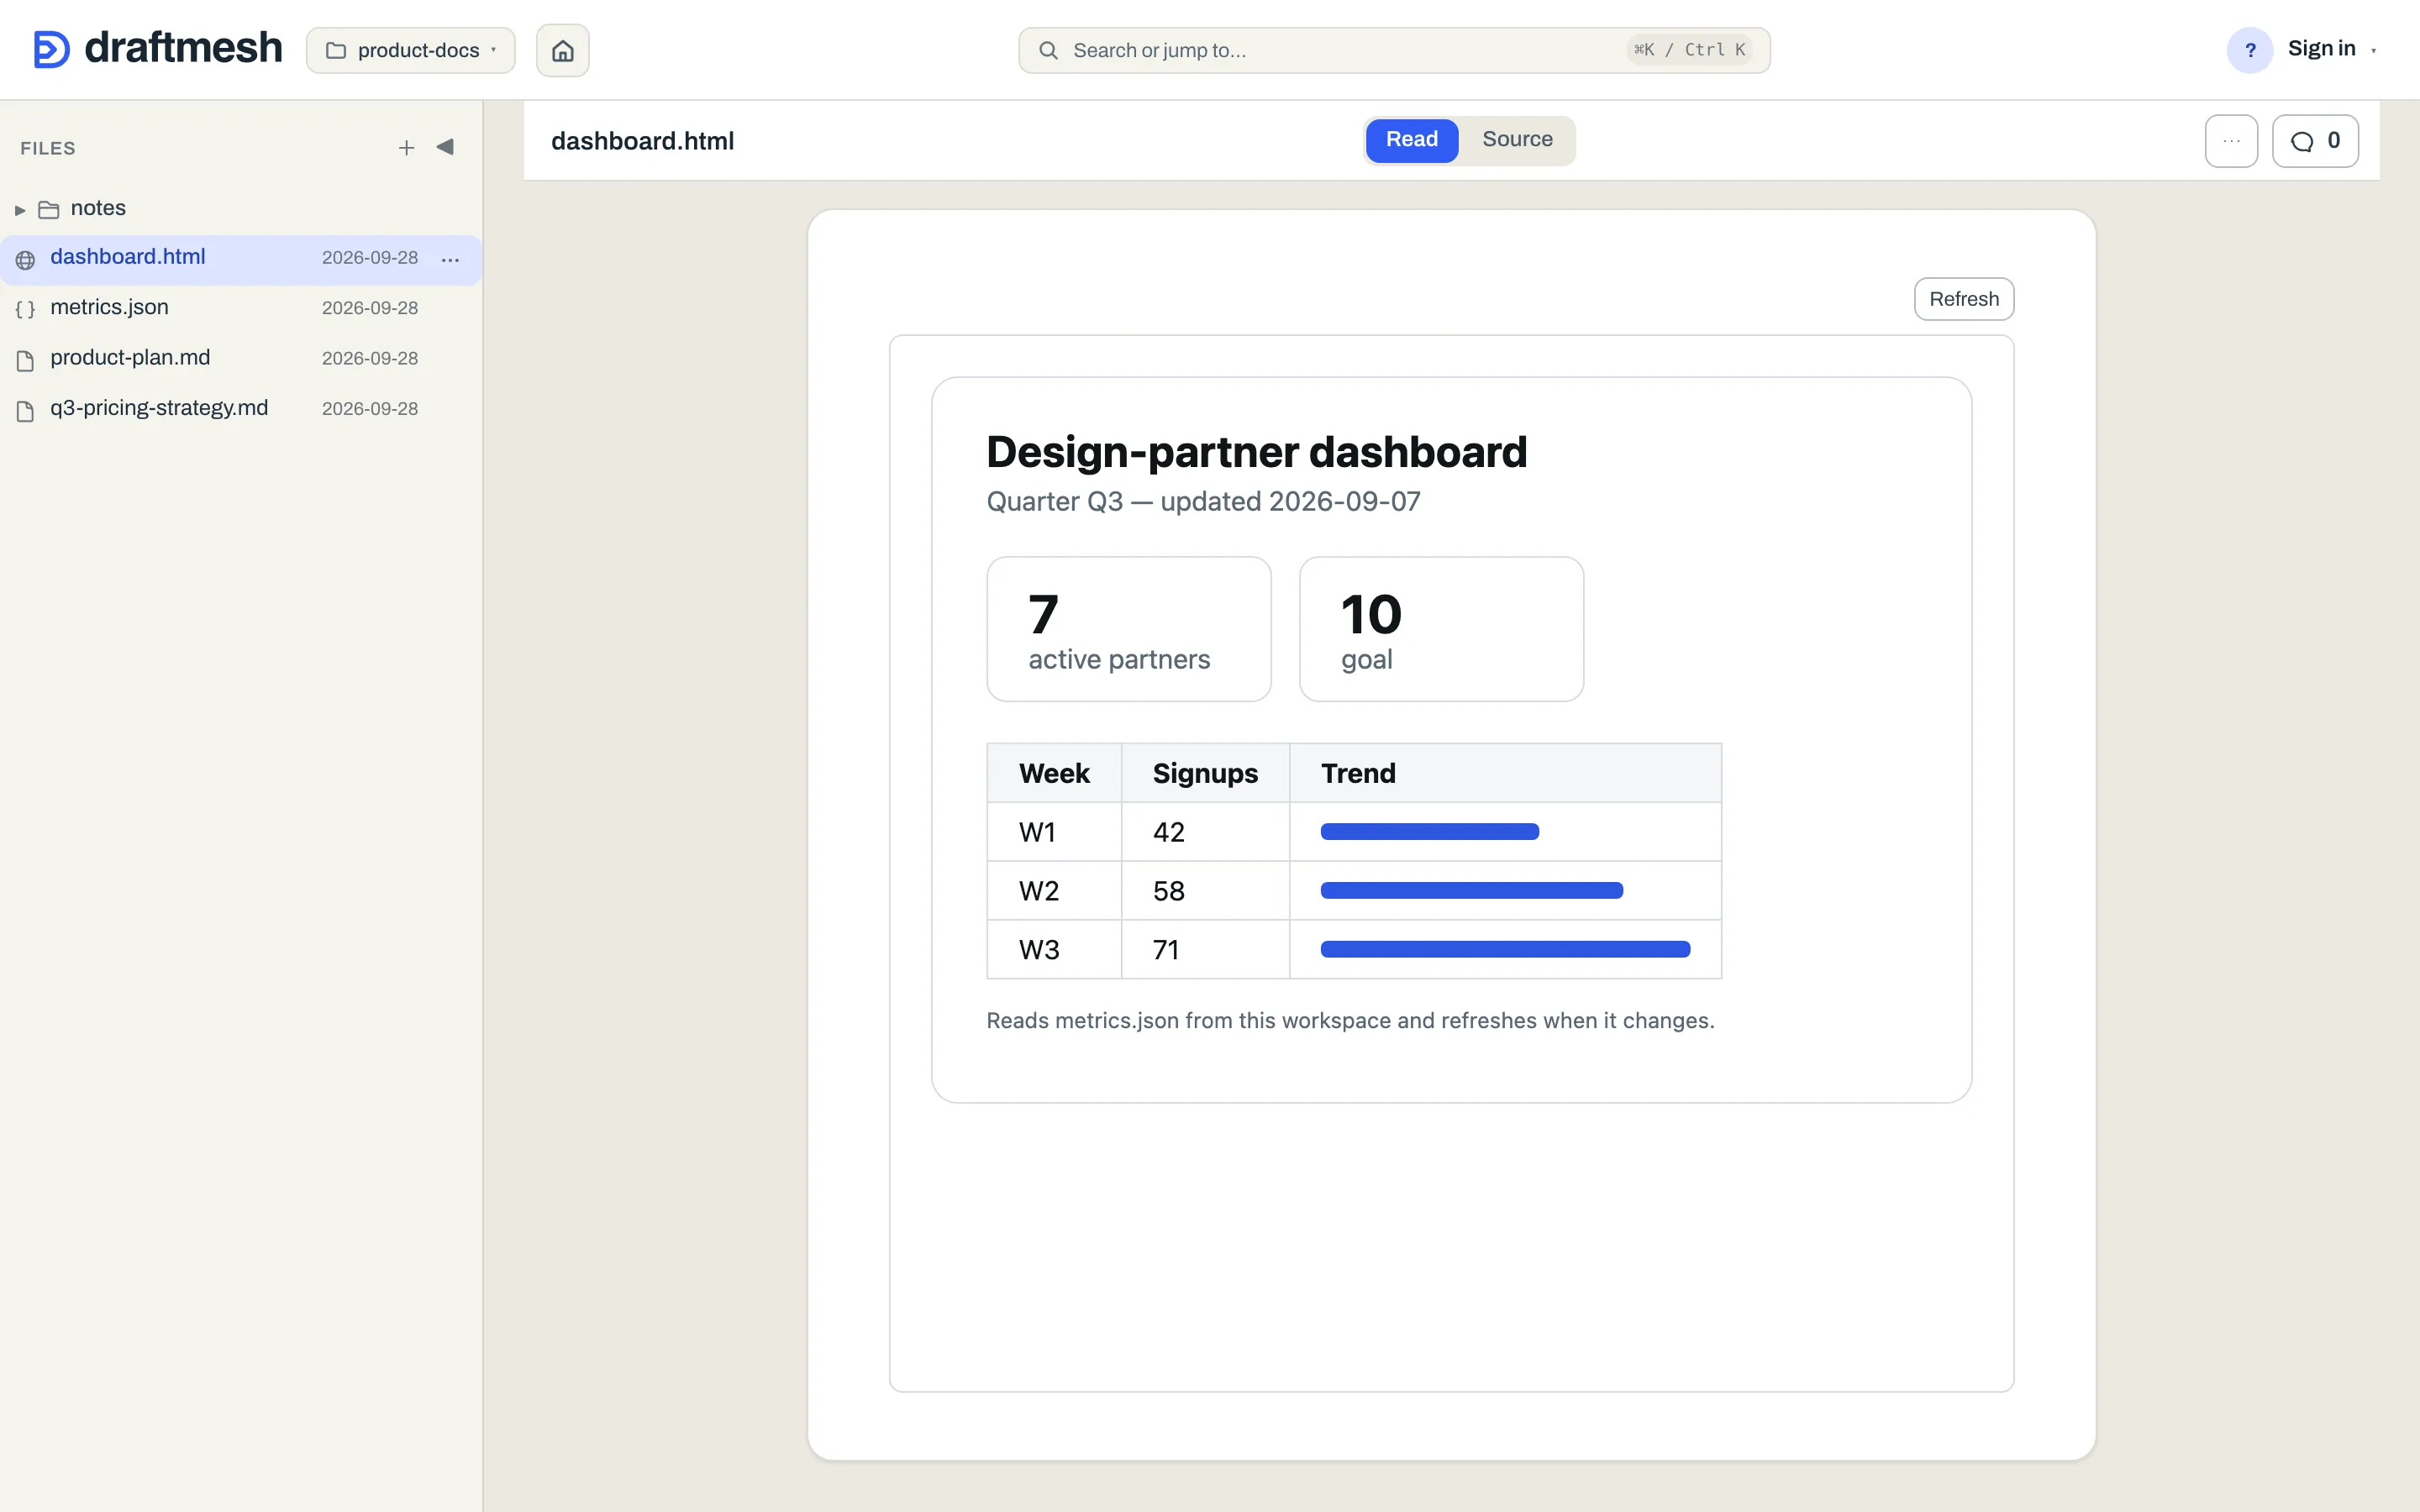Click the document icon beside q3-pricing-strategy.md

(x=26, y=410)
